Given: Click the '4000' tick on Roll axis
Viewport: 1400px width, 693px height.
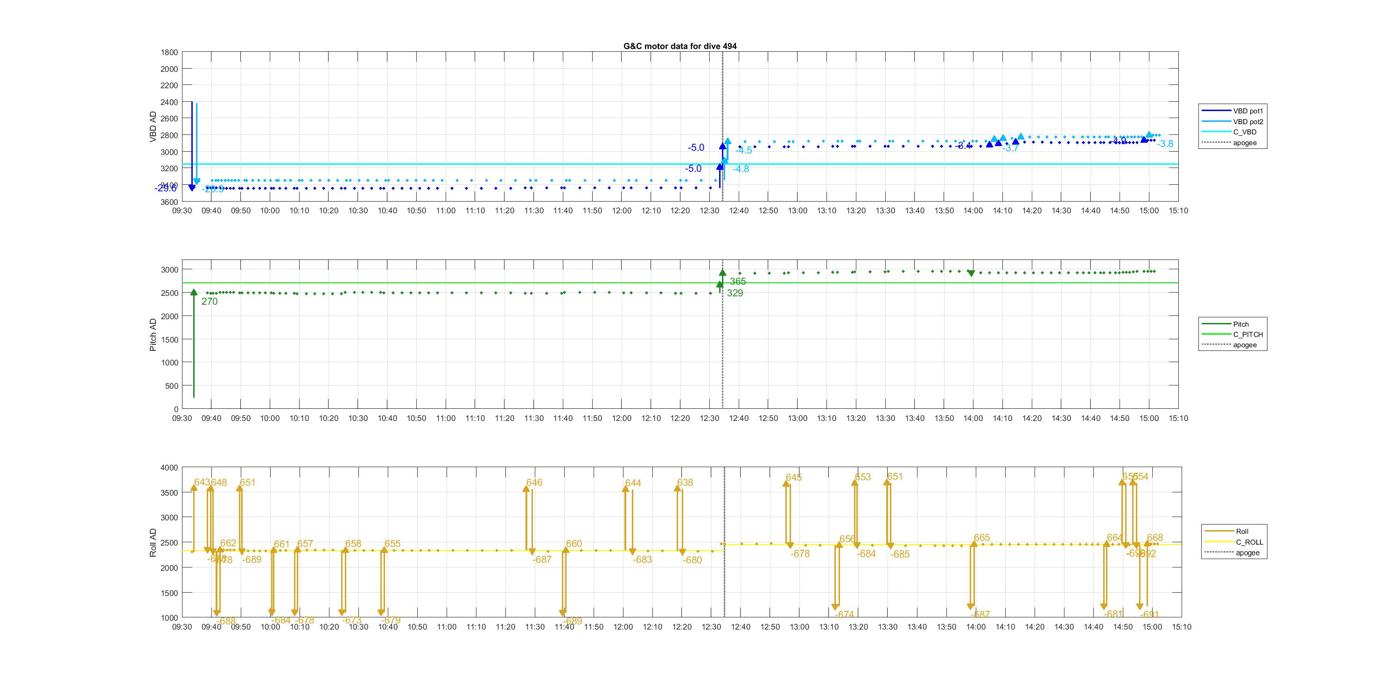Looking at the screenshot, I should [x=169, y=467].
